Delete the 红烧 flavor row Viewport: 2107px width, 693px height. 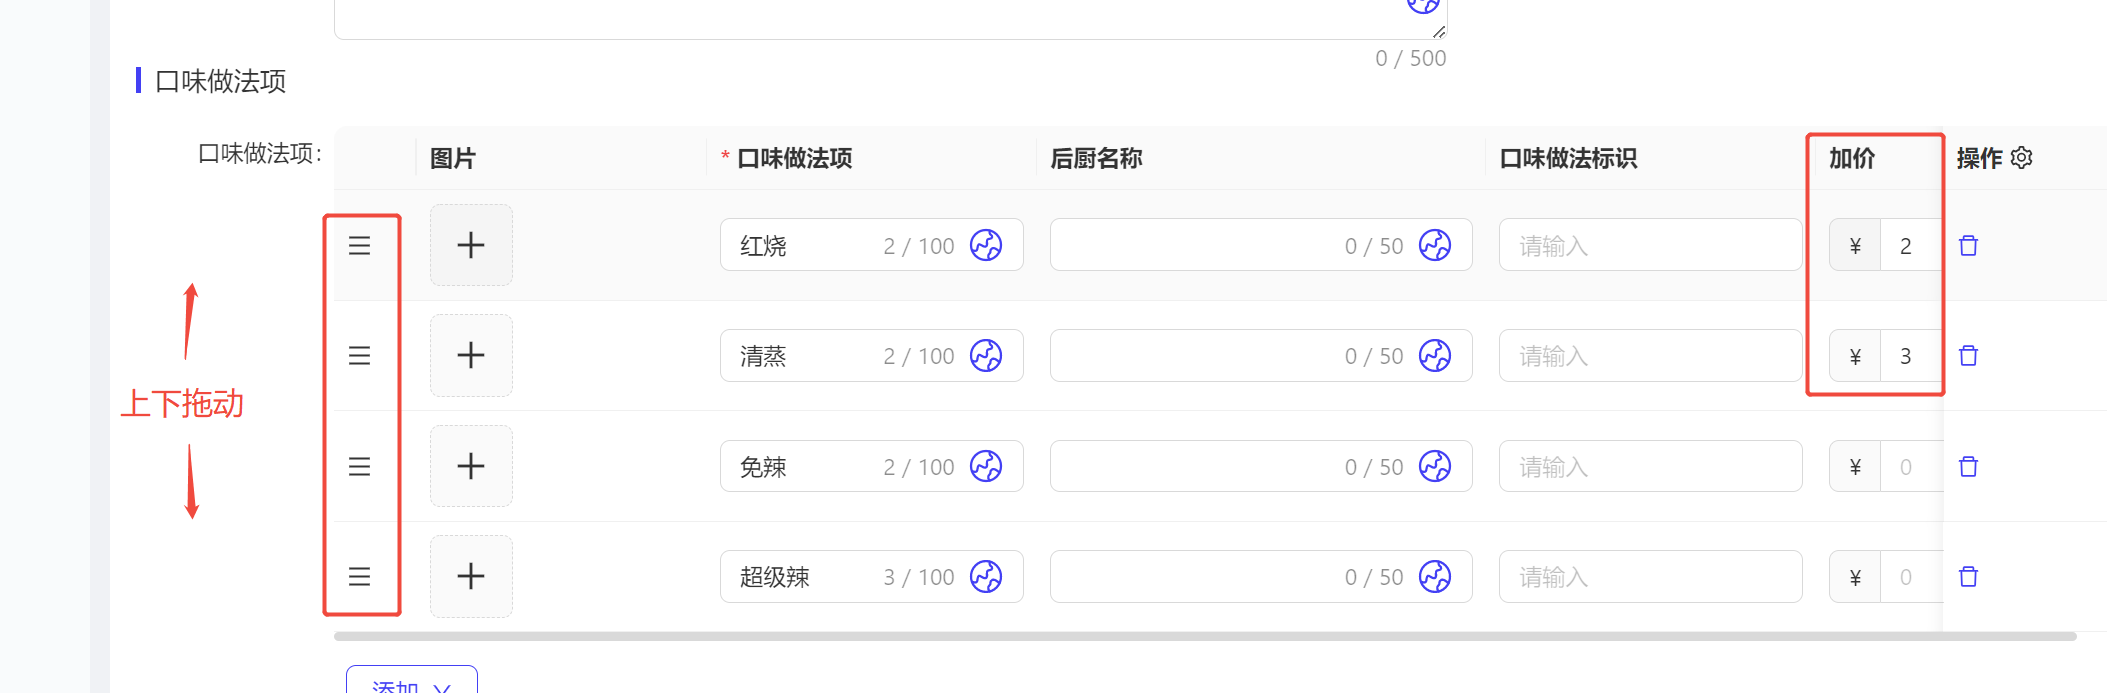tap(1968, 245)
